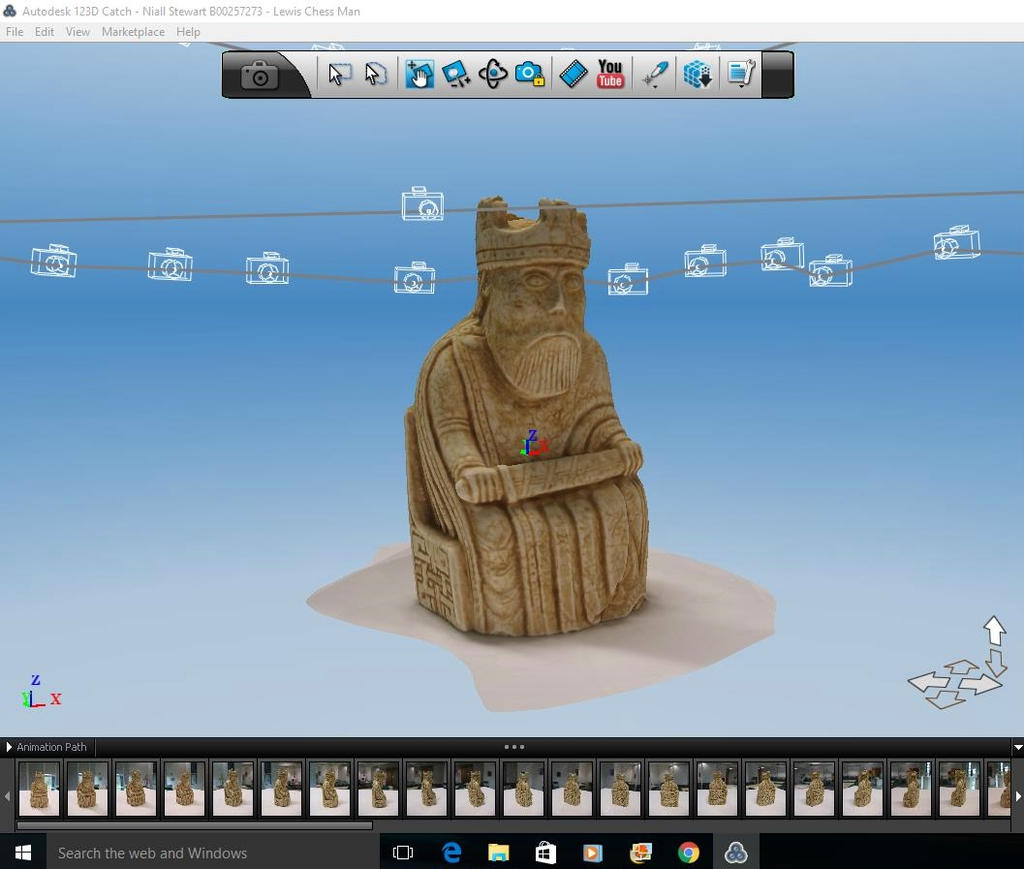Open the video creation filmstrip tool

(x=572, y=73)
